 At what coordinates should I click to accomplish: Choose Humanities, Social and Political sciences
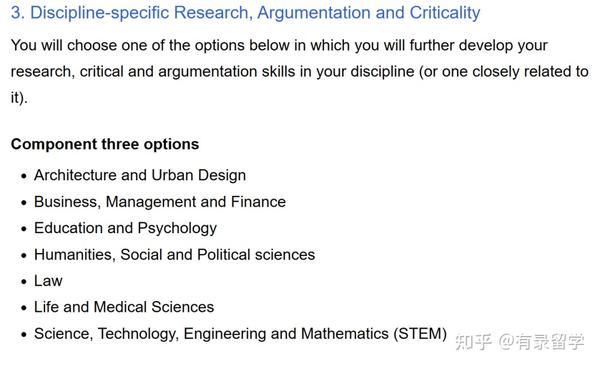174,255
